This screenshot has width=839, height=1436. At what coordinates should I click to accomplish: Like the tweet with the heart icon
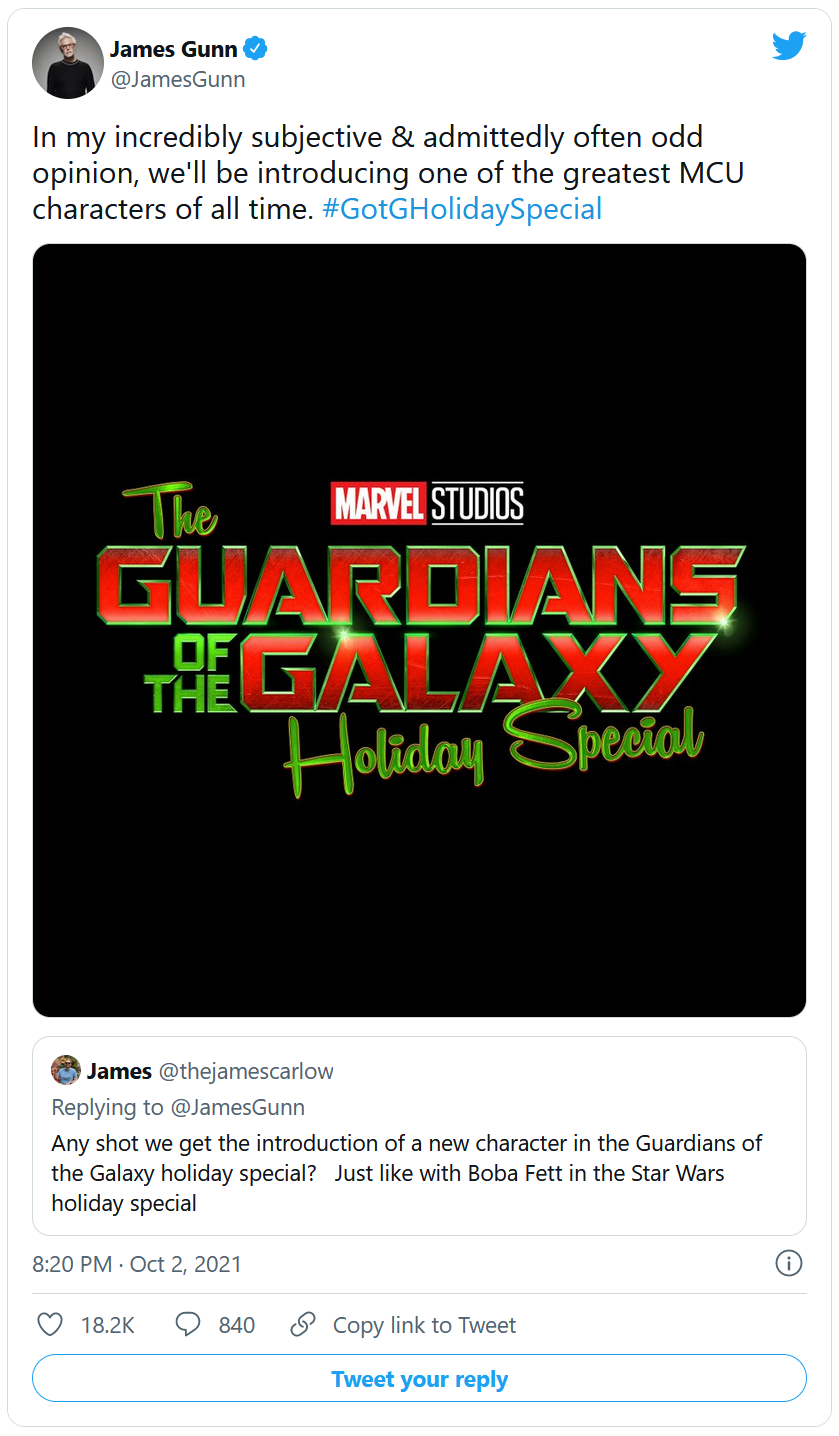(x=50, y=1325)
